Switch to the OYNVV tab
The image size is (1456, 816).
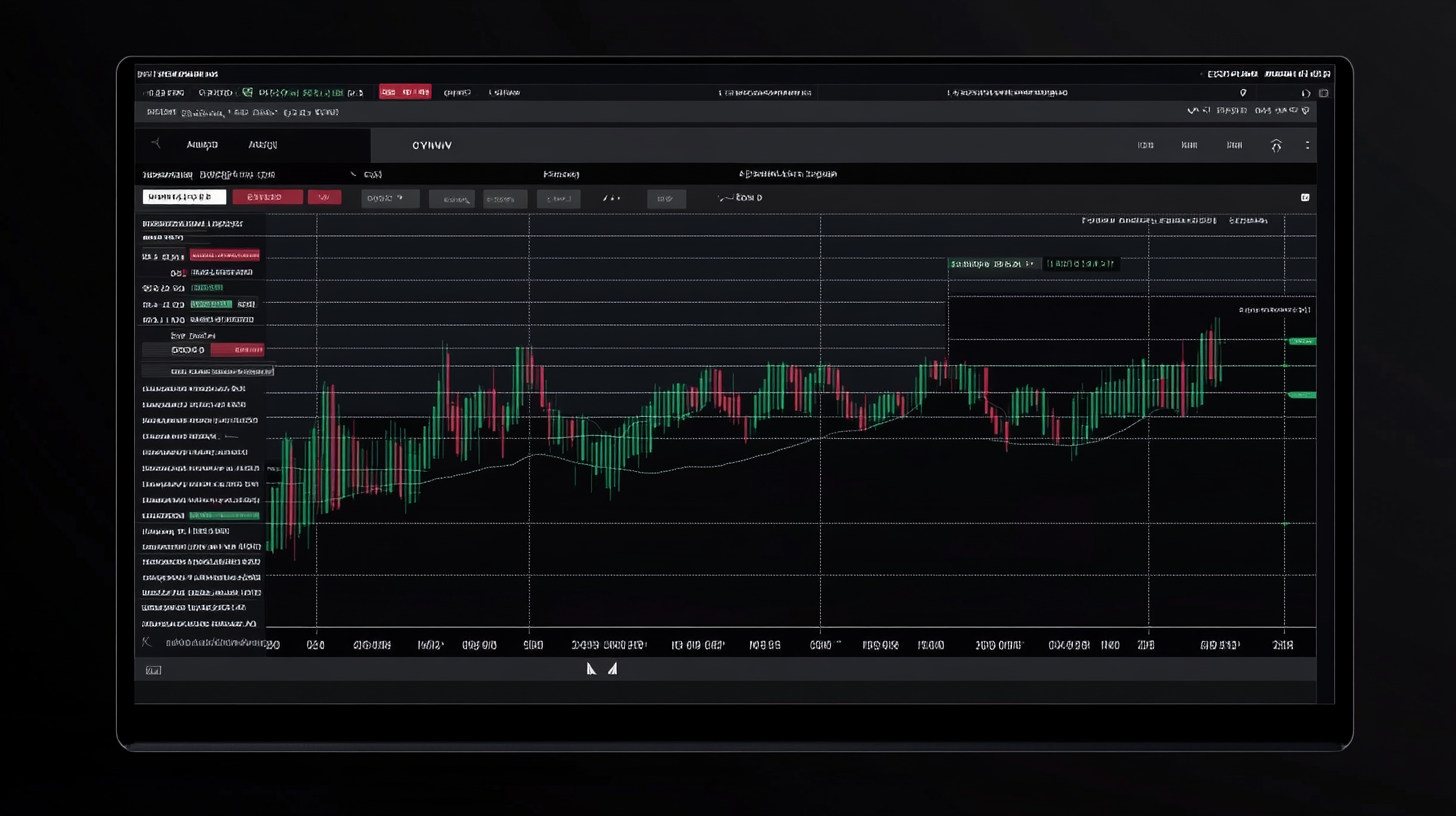(433, 145)
